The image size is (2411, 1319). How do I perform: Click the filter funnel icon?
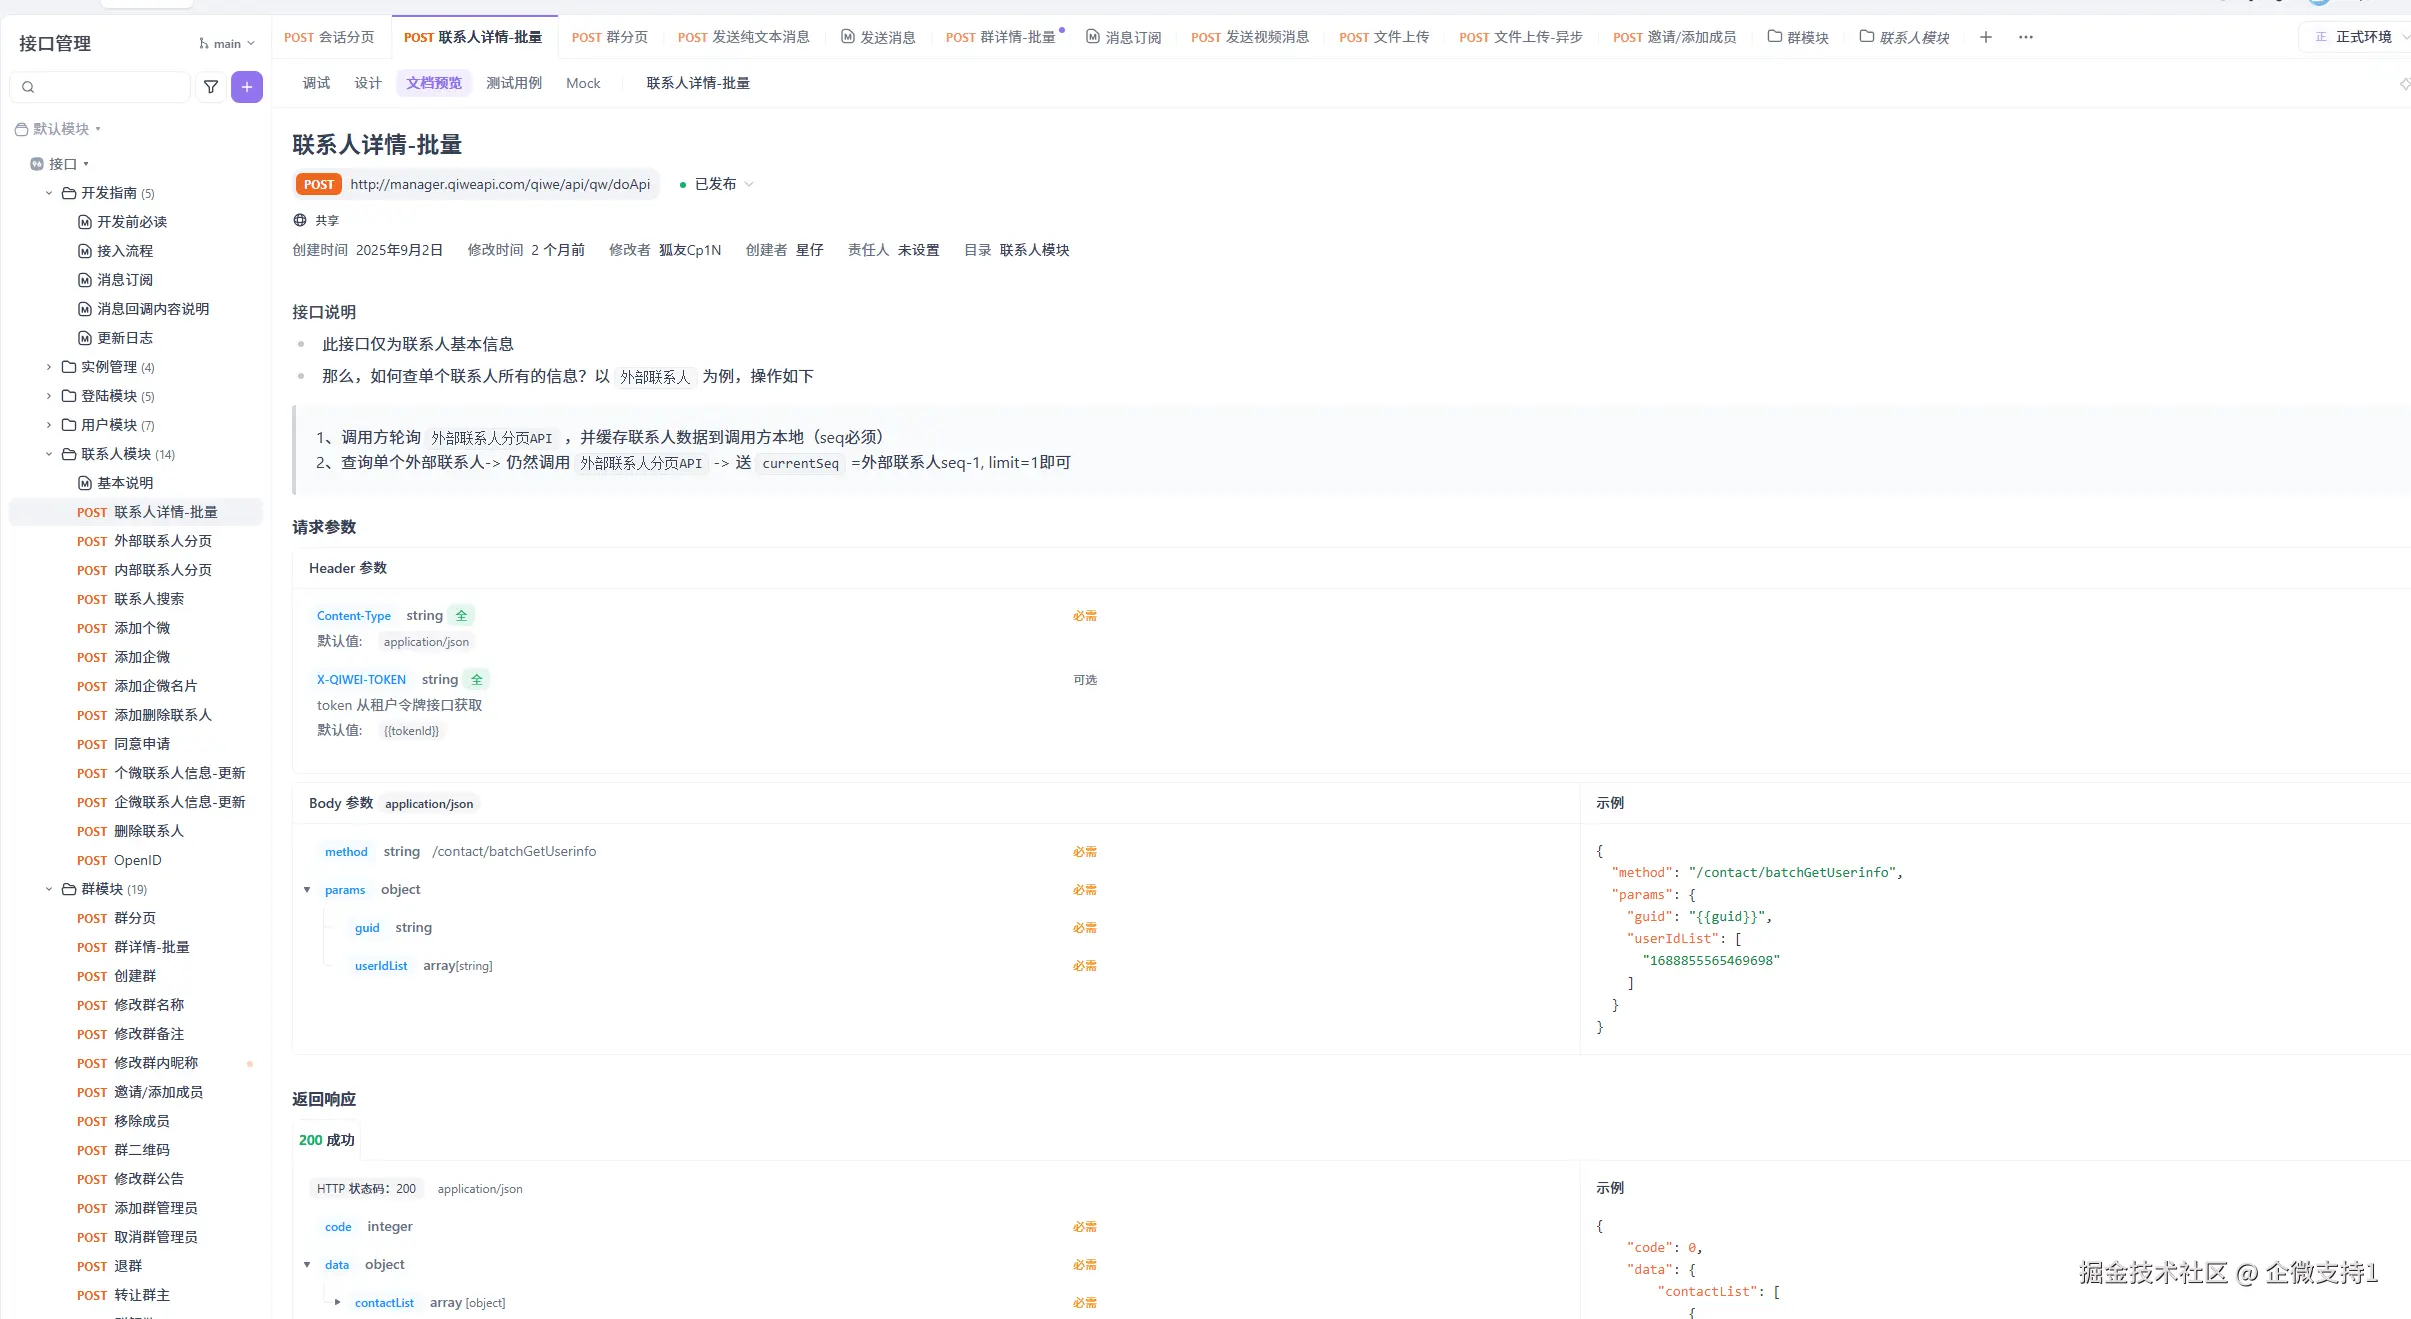[211, 87]
